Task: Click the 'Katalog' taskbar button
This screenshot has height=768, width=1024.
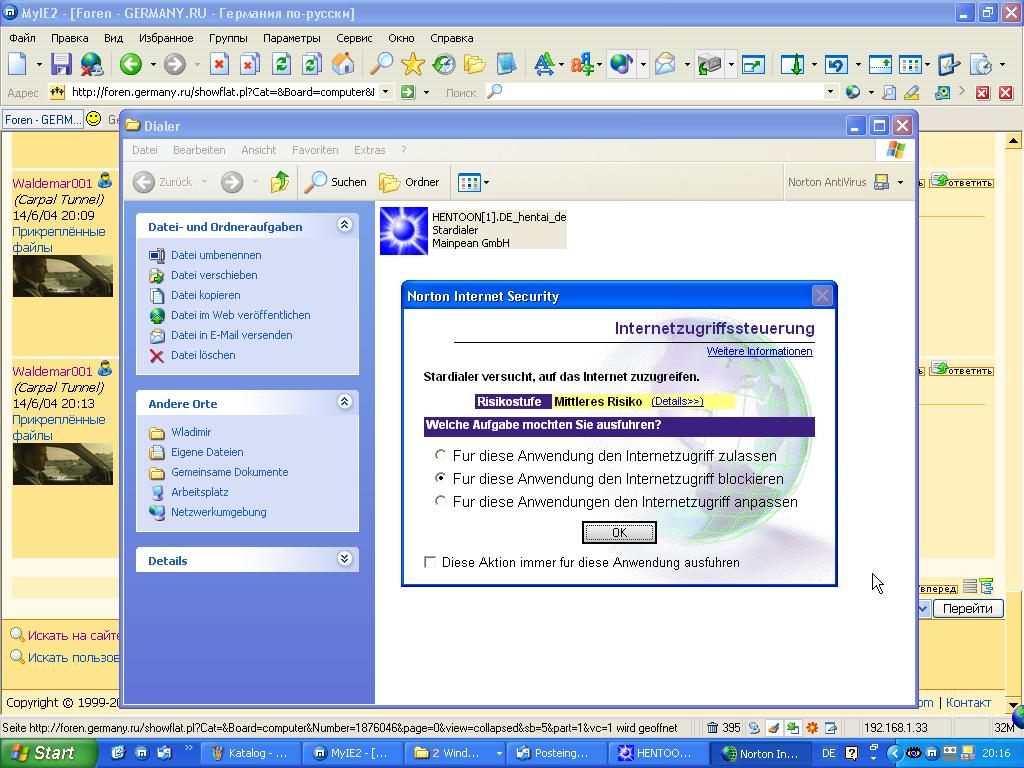Action: 250,754
